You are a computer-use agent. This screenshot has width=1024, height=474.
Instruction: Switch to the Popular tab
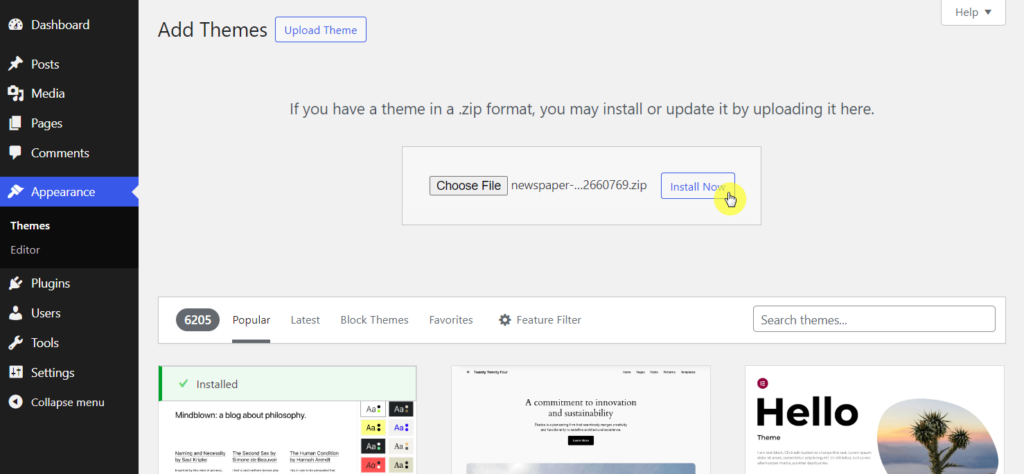251,320
